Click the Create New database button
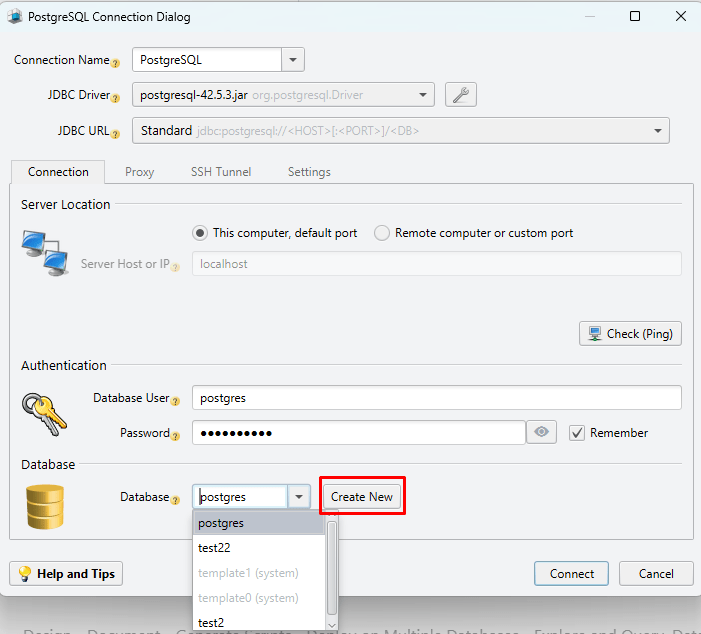 tap(362, 497)
